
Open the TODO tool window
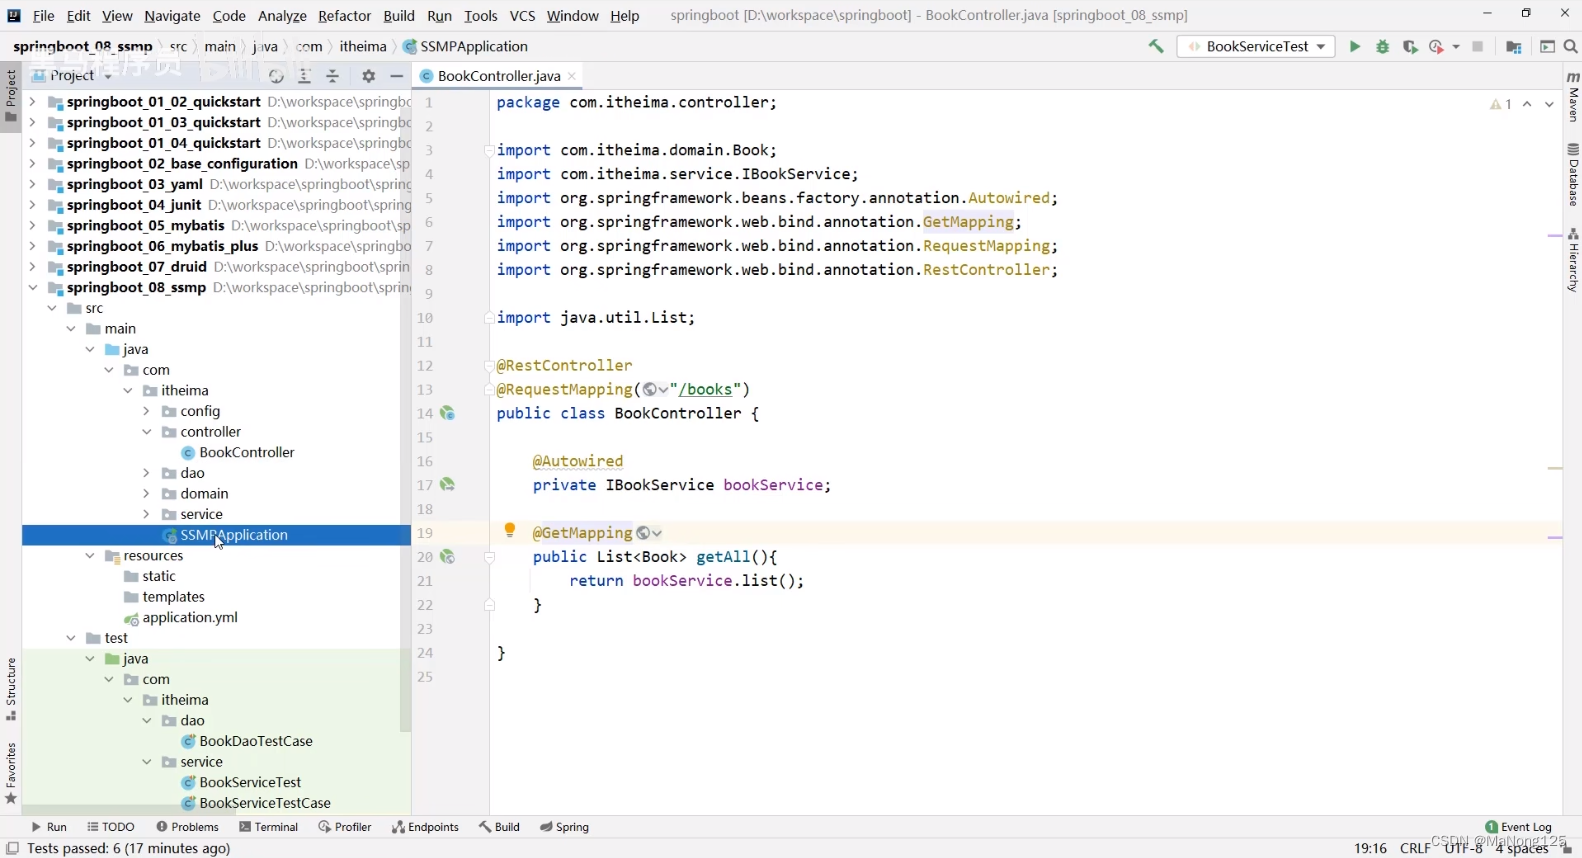pos(110,827)
